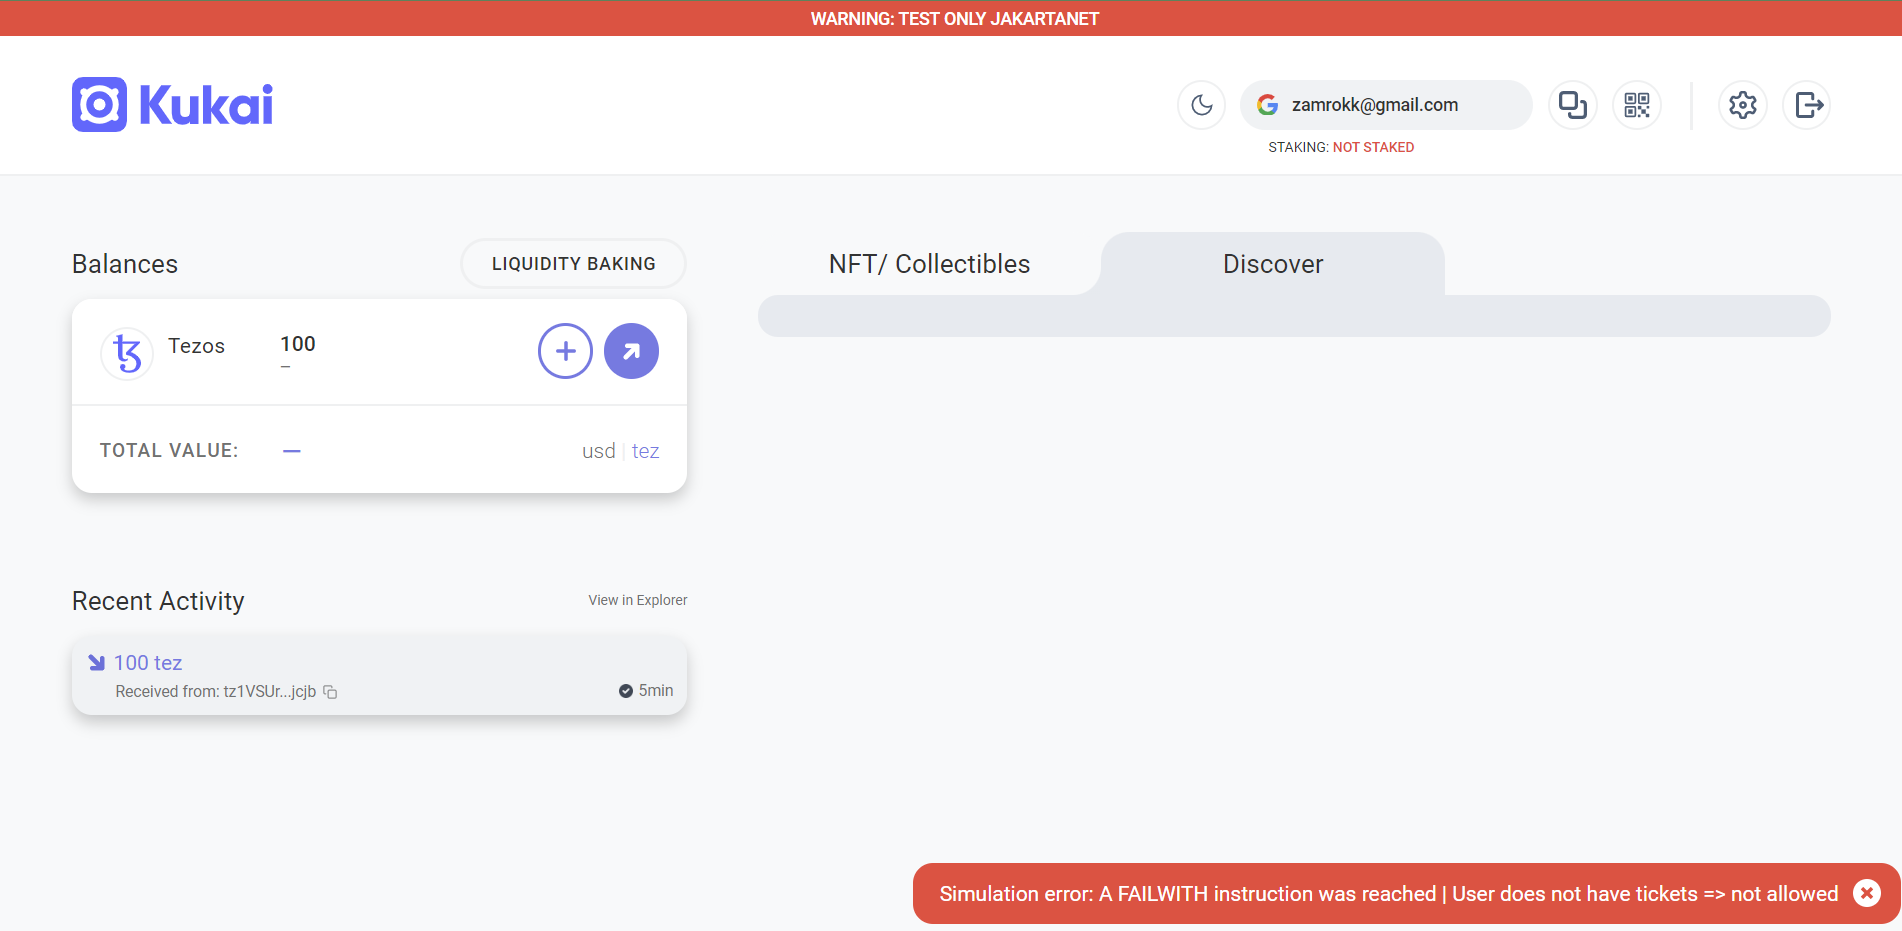Screen dimensions: 1902x931
Task: Log out using the exit icon
Action: point(1807,105)
